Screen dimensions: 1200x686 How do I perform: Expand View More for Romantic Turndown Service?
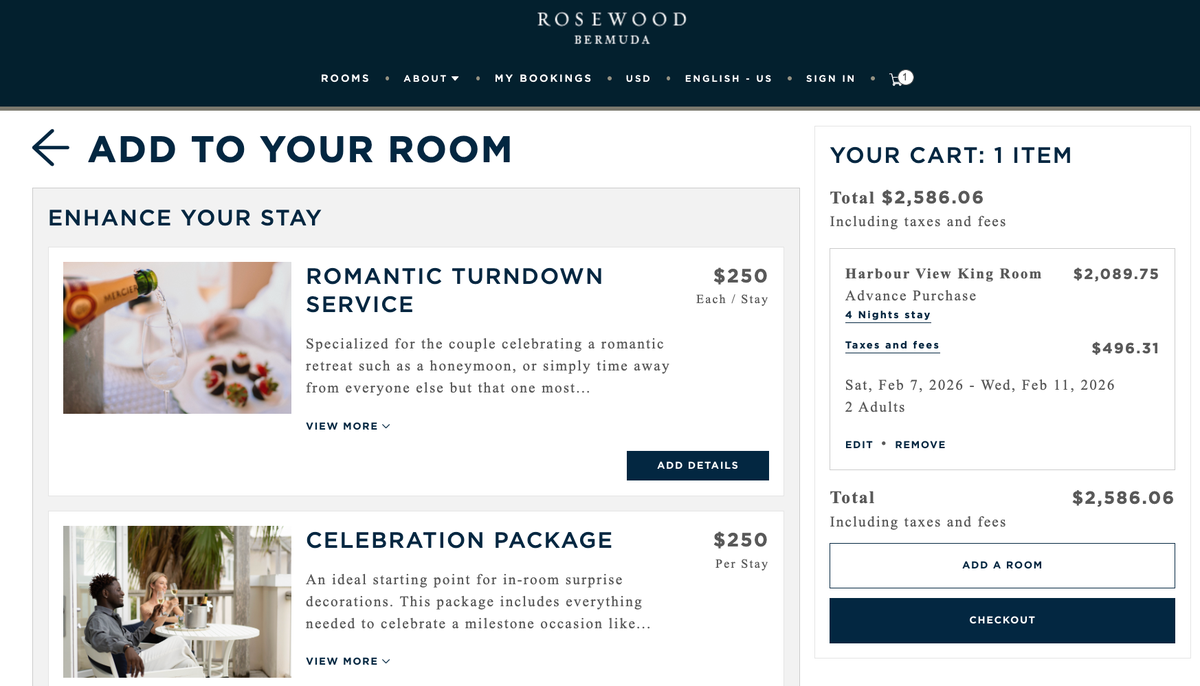coord(348,426)
